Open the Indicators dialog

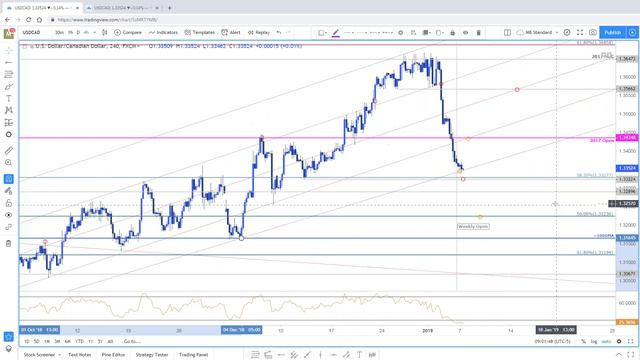click(x=163, y=32)
